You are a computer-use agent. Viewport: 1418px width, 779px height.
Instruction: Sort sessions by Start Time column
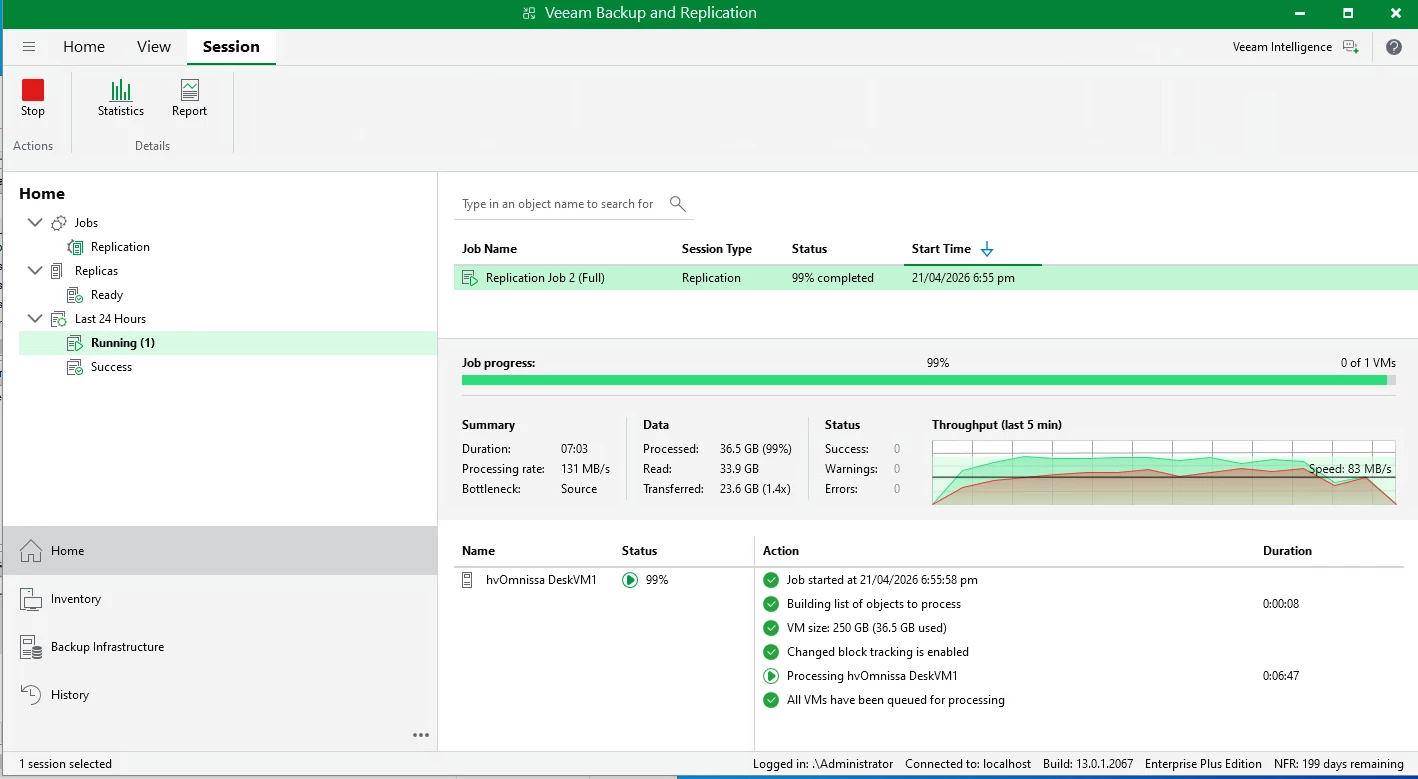tap(941, 249)
